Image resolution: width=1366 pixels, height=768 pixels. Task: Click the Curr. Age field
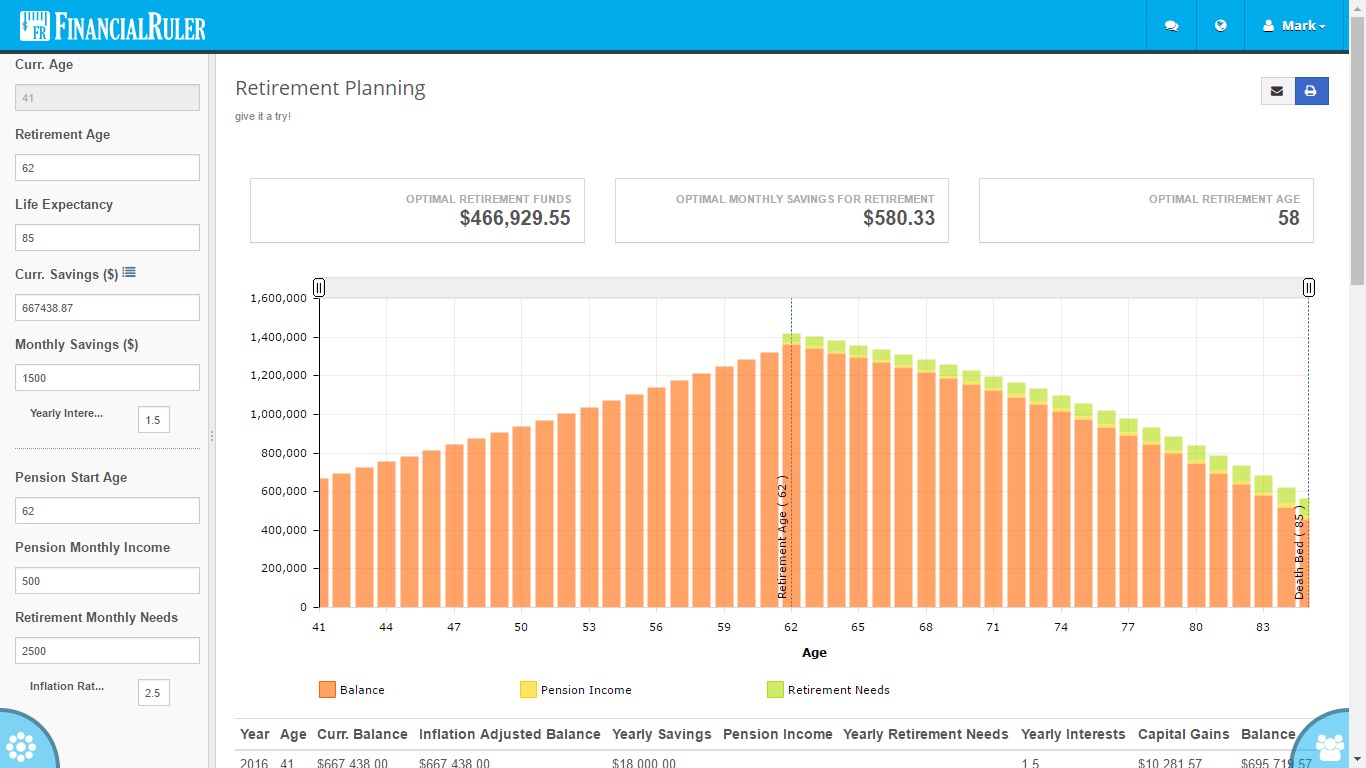(107, 98)
